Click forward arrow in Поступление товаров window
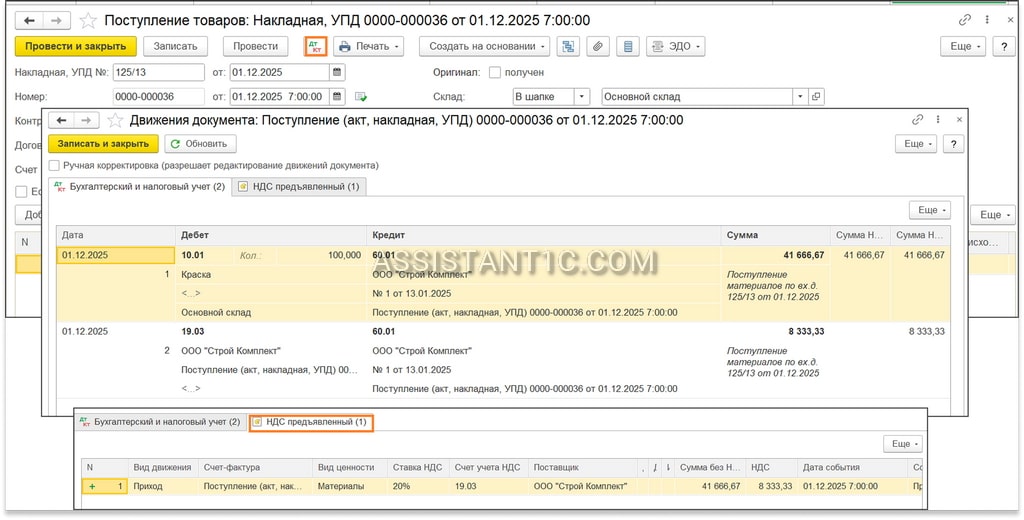This screenshot has height=520, width=1024. 56,21
